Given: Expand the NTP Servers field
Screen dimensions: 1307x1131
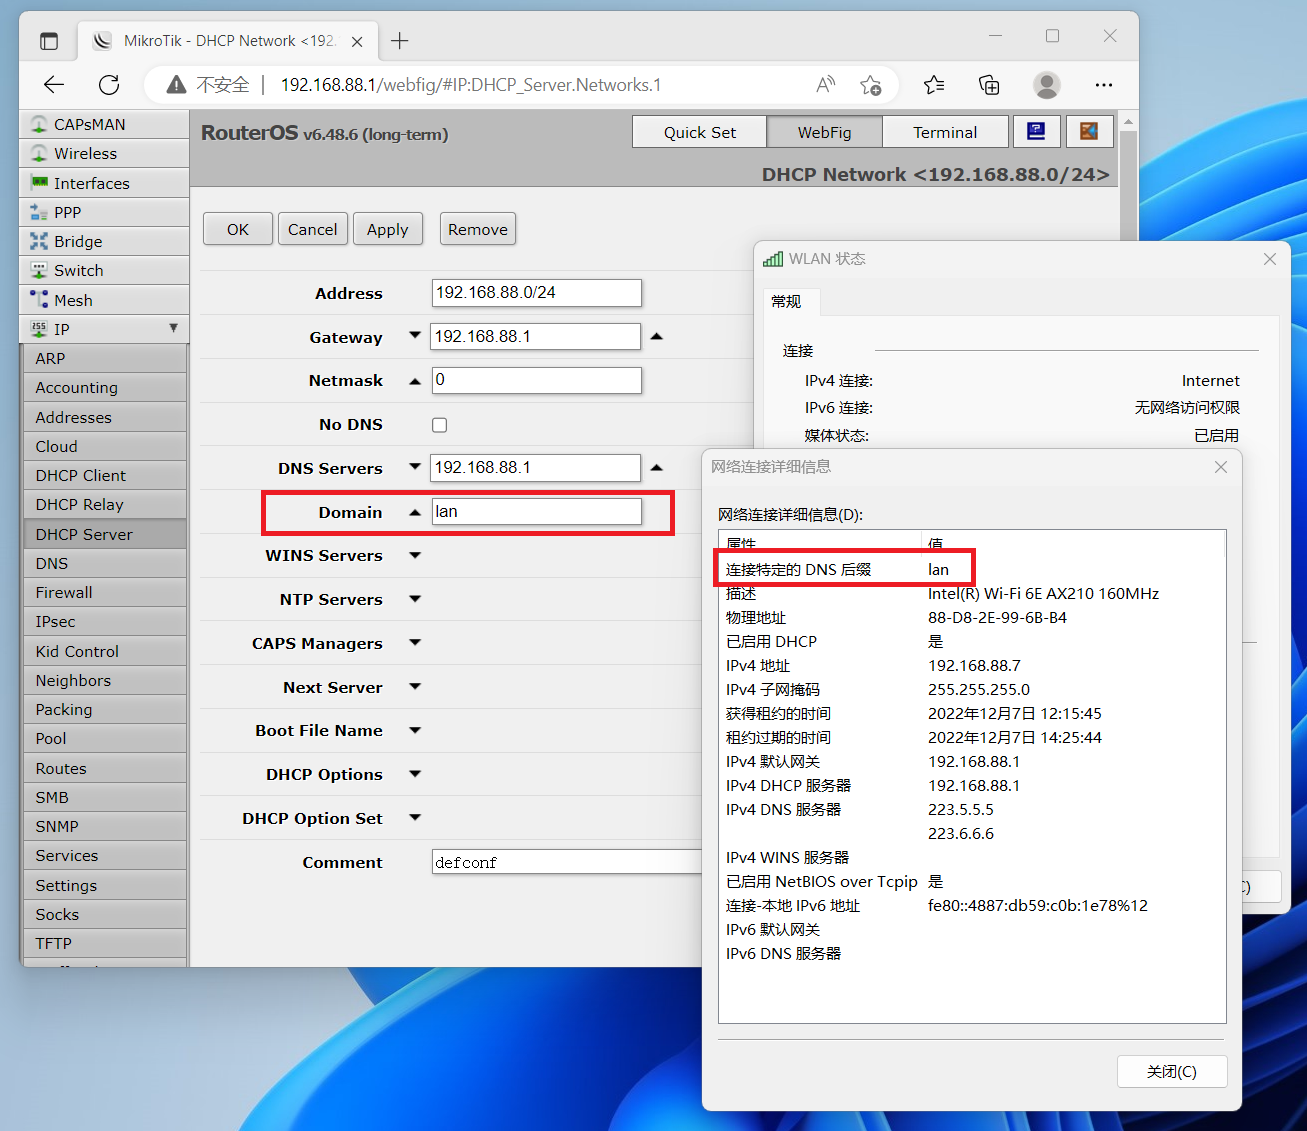Looking at the screenshot, I should click(415, 599).
